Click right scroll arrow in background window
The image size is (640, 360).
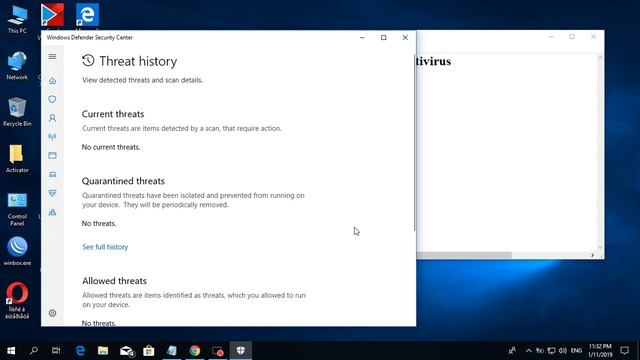click(592, 255)
